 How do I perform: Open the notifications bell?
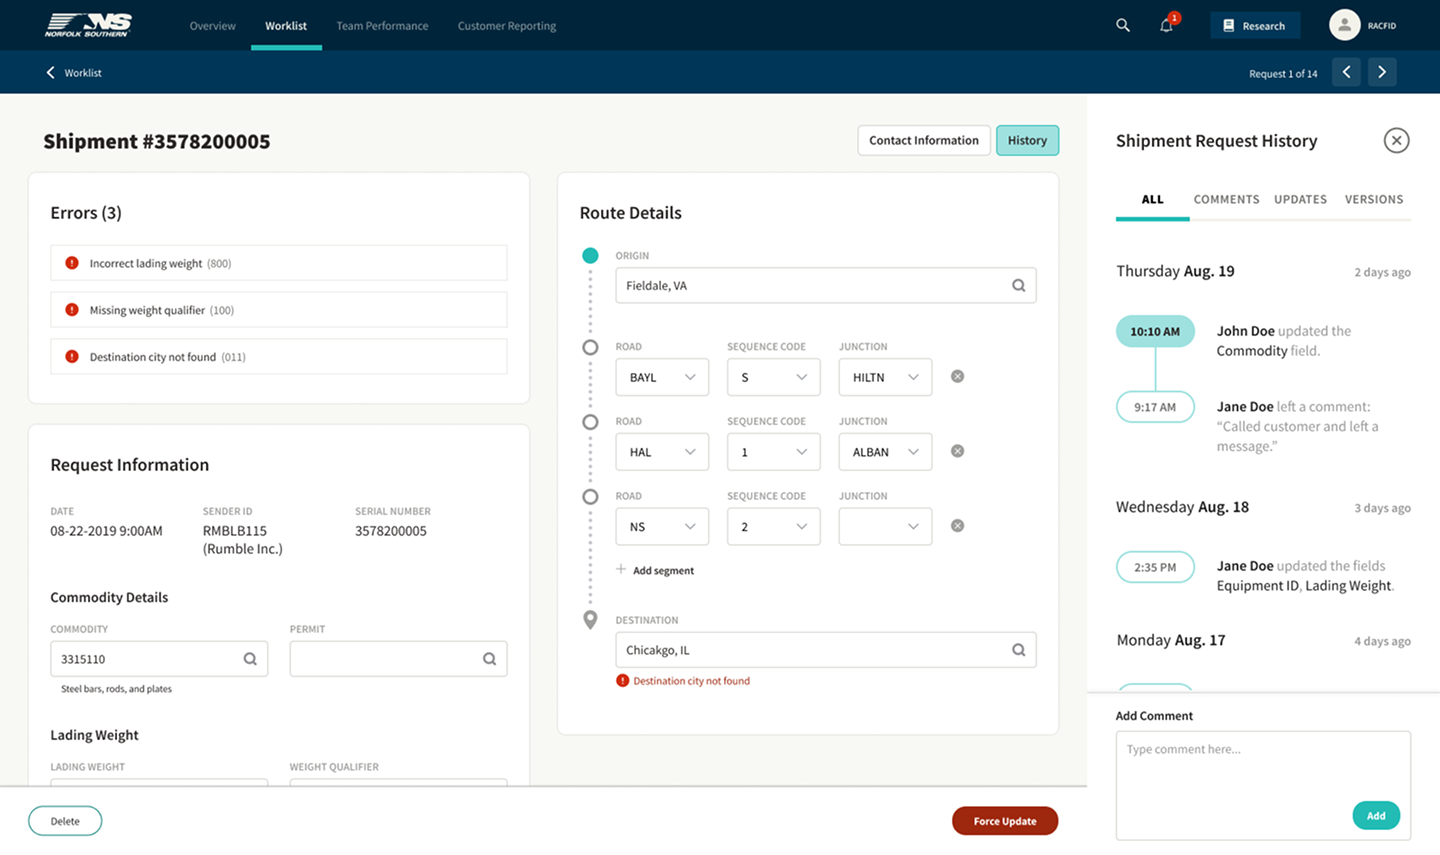(1167, 25)
